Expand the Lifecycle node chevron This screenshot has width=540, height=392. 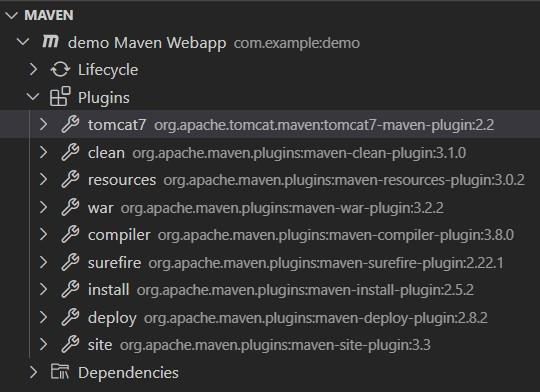pos(33,70)
